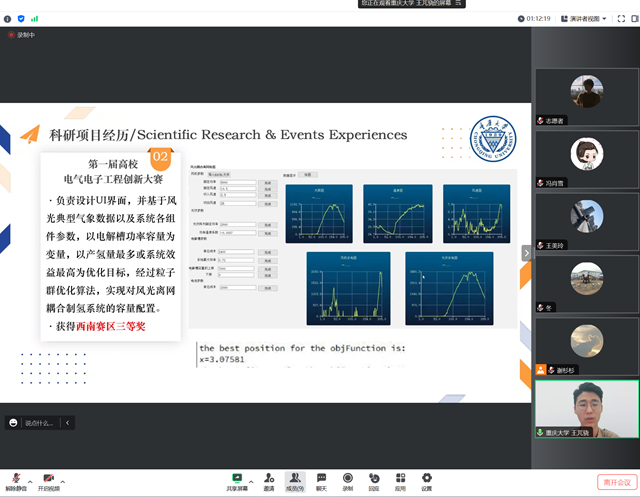
Task: Click the meeting security shield icon
Action: point(20,18)
